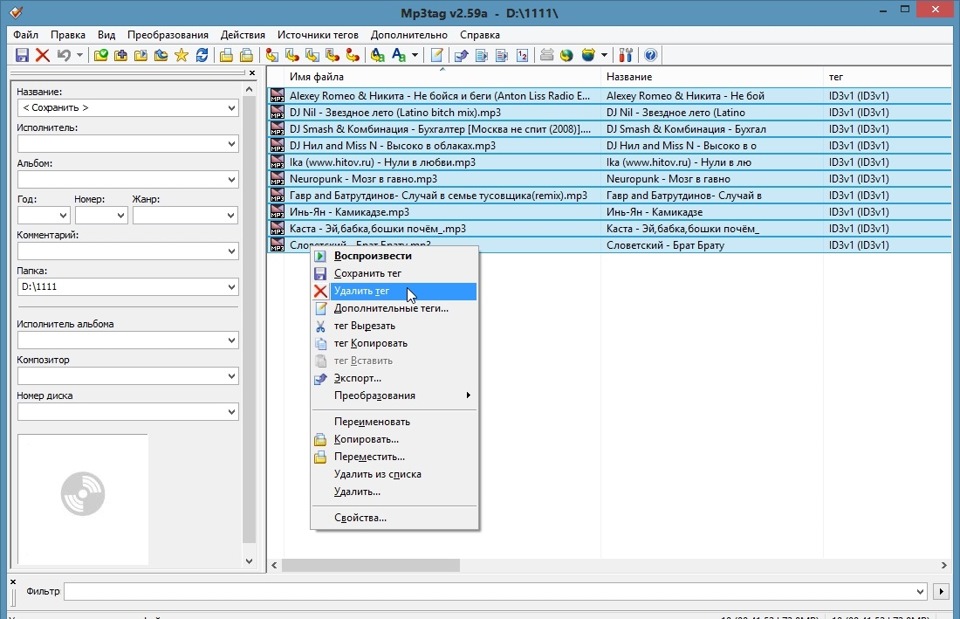
Task: Click the blue Refresh arrows toolbar icon
Action: [x=201, y=55]
